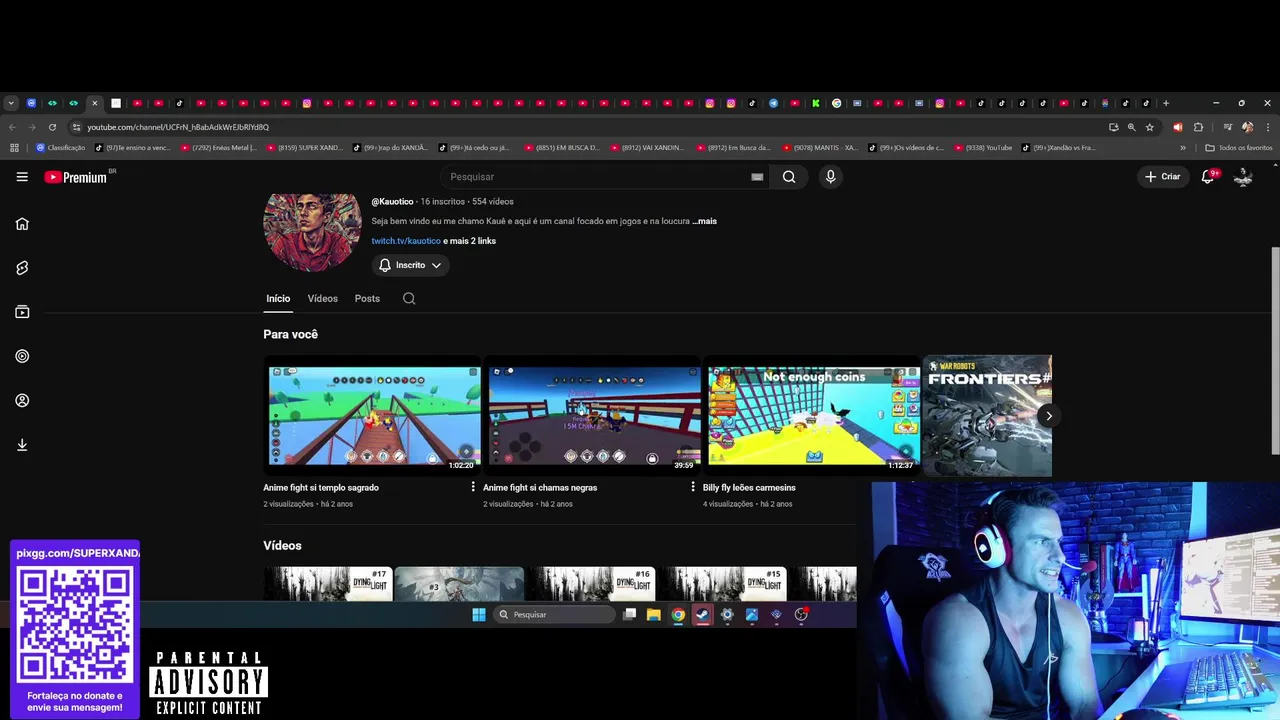The image size is (1280, 720).
Task: Go back in browser history
Action: (12, 127)
